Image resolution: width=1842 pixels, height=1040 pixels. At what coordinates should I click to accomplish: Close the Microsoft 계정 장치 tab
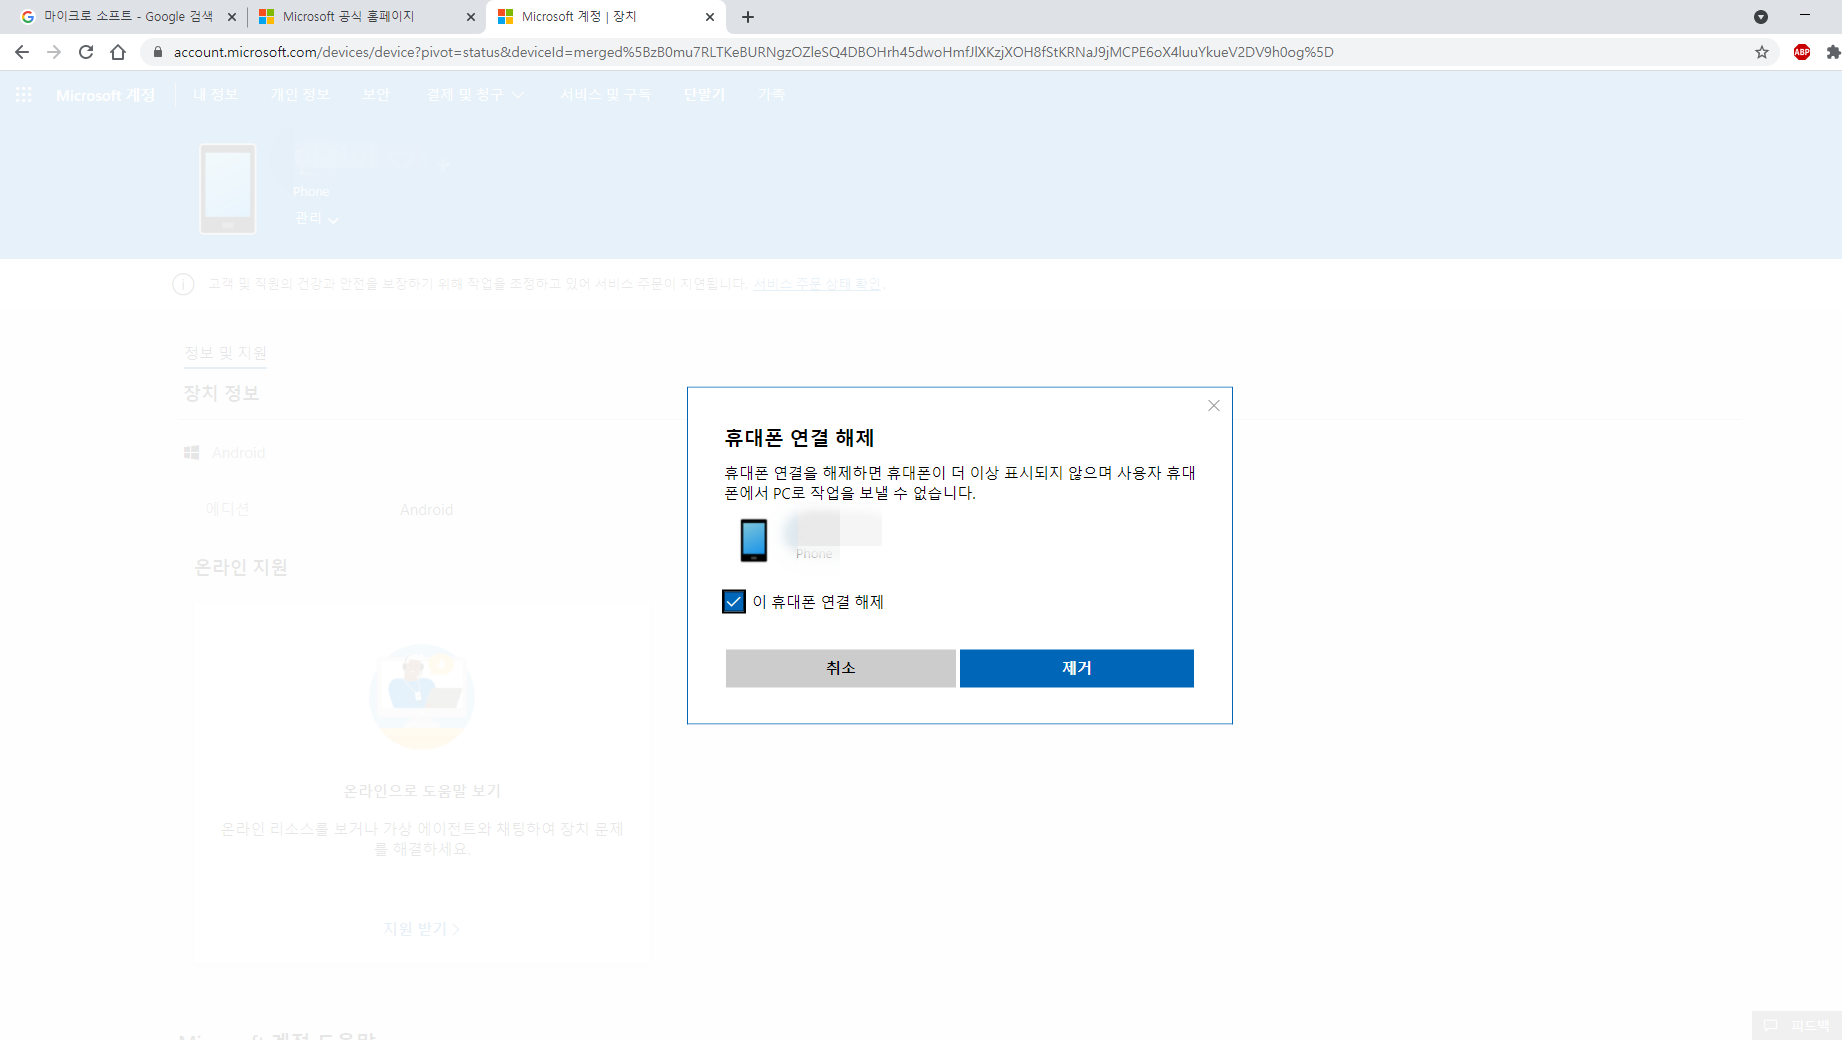[x=710, y=17]
